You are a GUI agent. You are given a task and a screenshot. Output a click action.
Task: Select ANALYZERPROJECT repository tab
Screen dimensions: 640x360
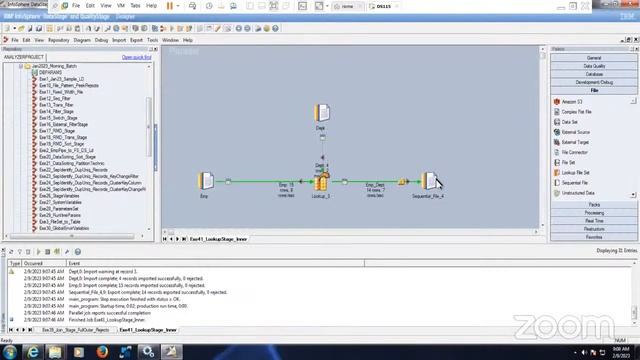coord(23,57)
